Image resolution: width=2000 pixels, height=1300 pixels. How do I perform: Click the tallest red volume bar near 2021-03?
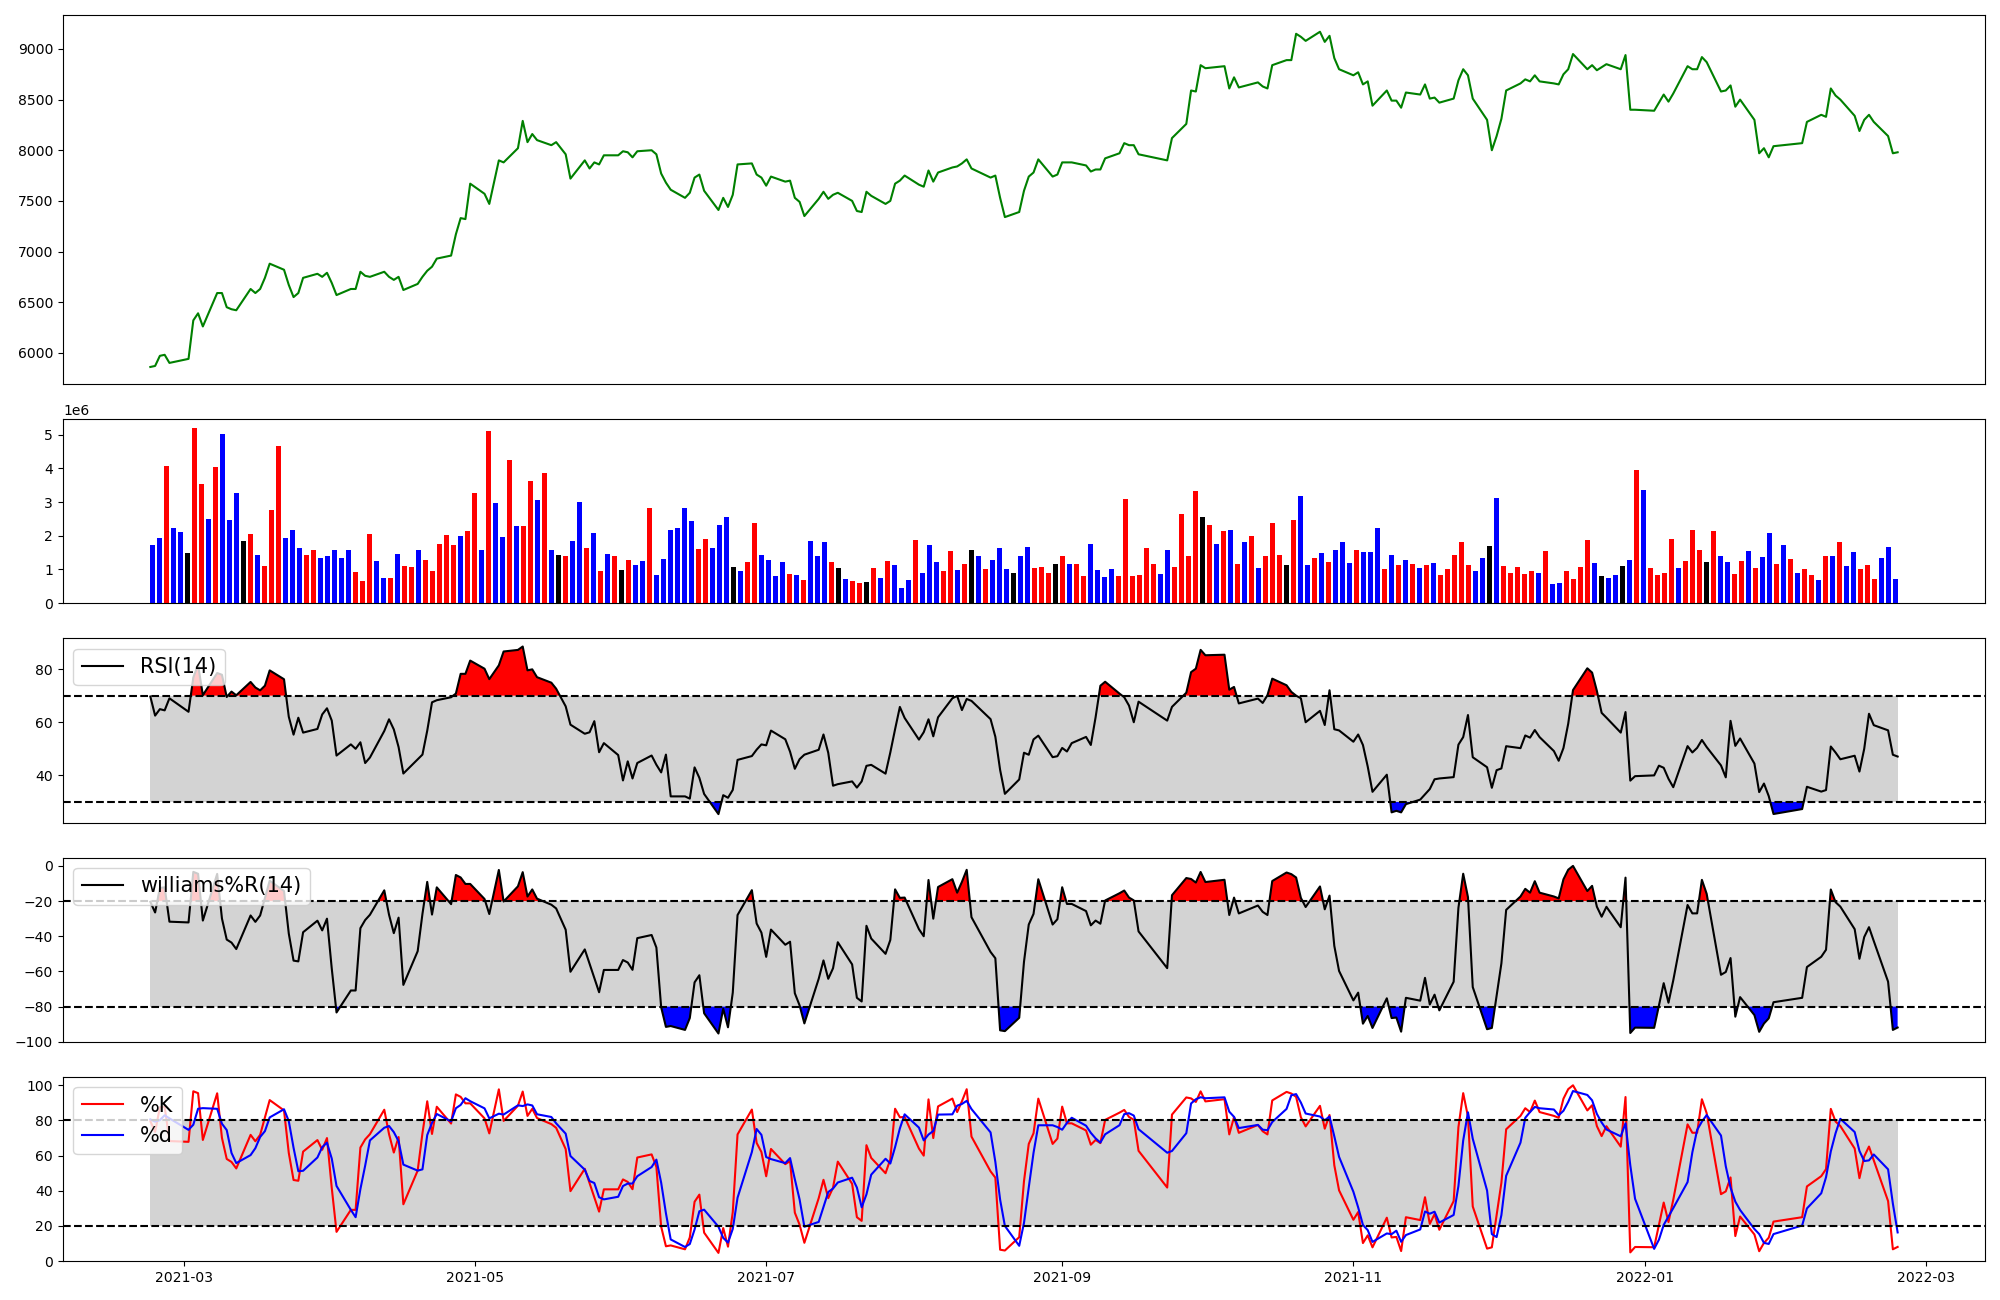(194, 515)
